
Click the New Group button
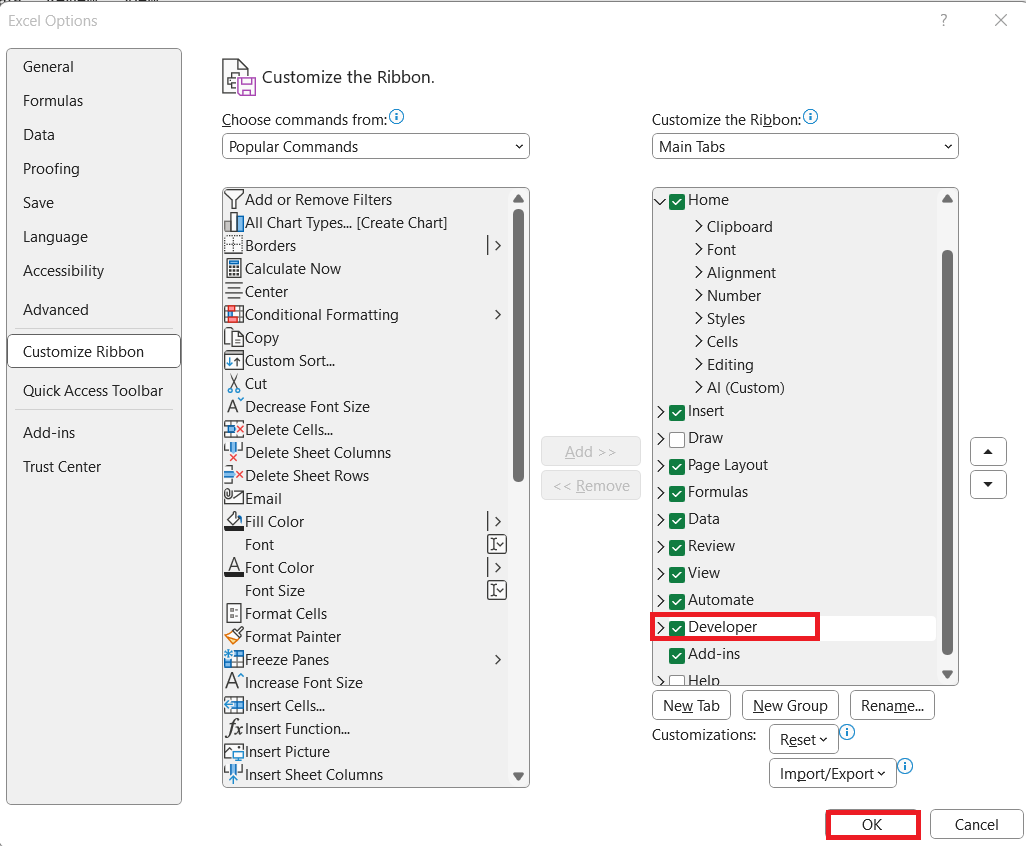pos(790,705)
